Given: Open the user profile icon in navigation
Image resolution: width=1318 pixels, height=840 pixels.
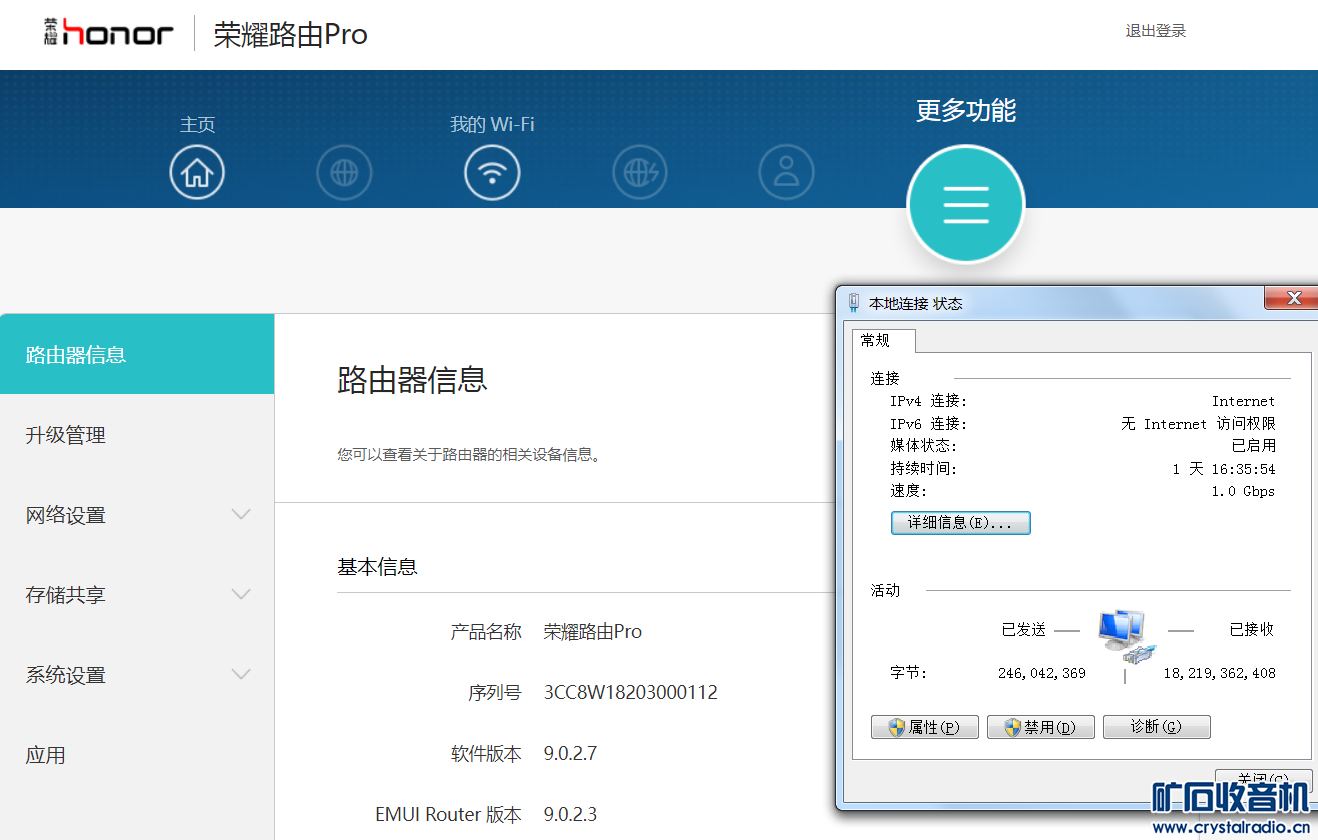Looking at the screenshot, I should (787, 173).
